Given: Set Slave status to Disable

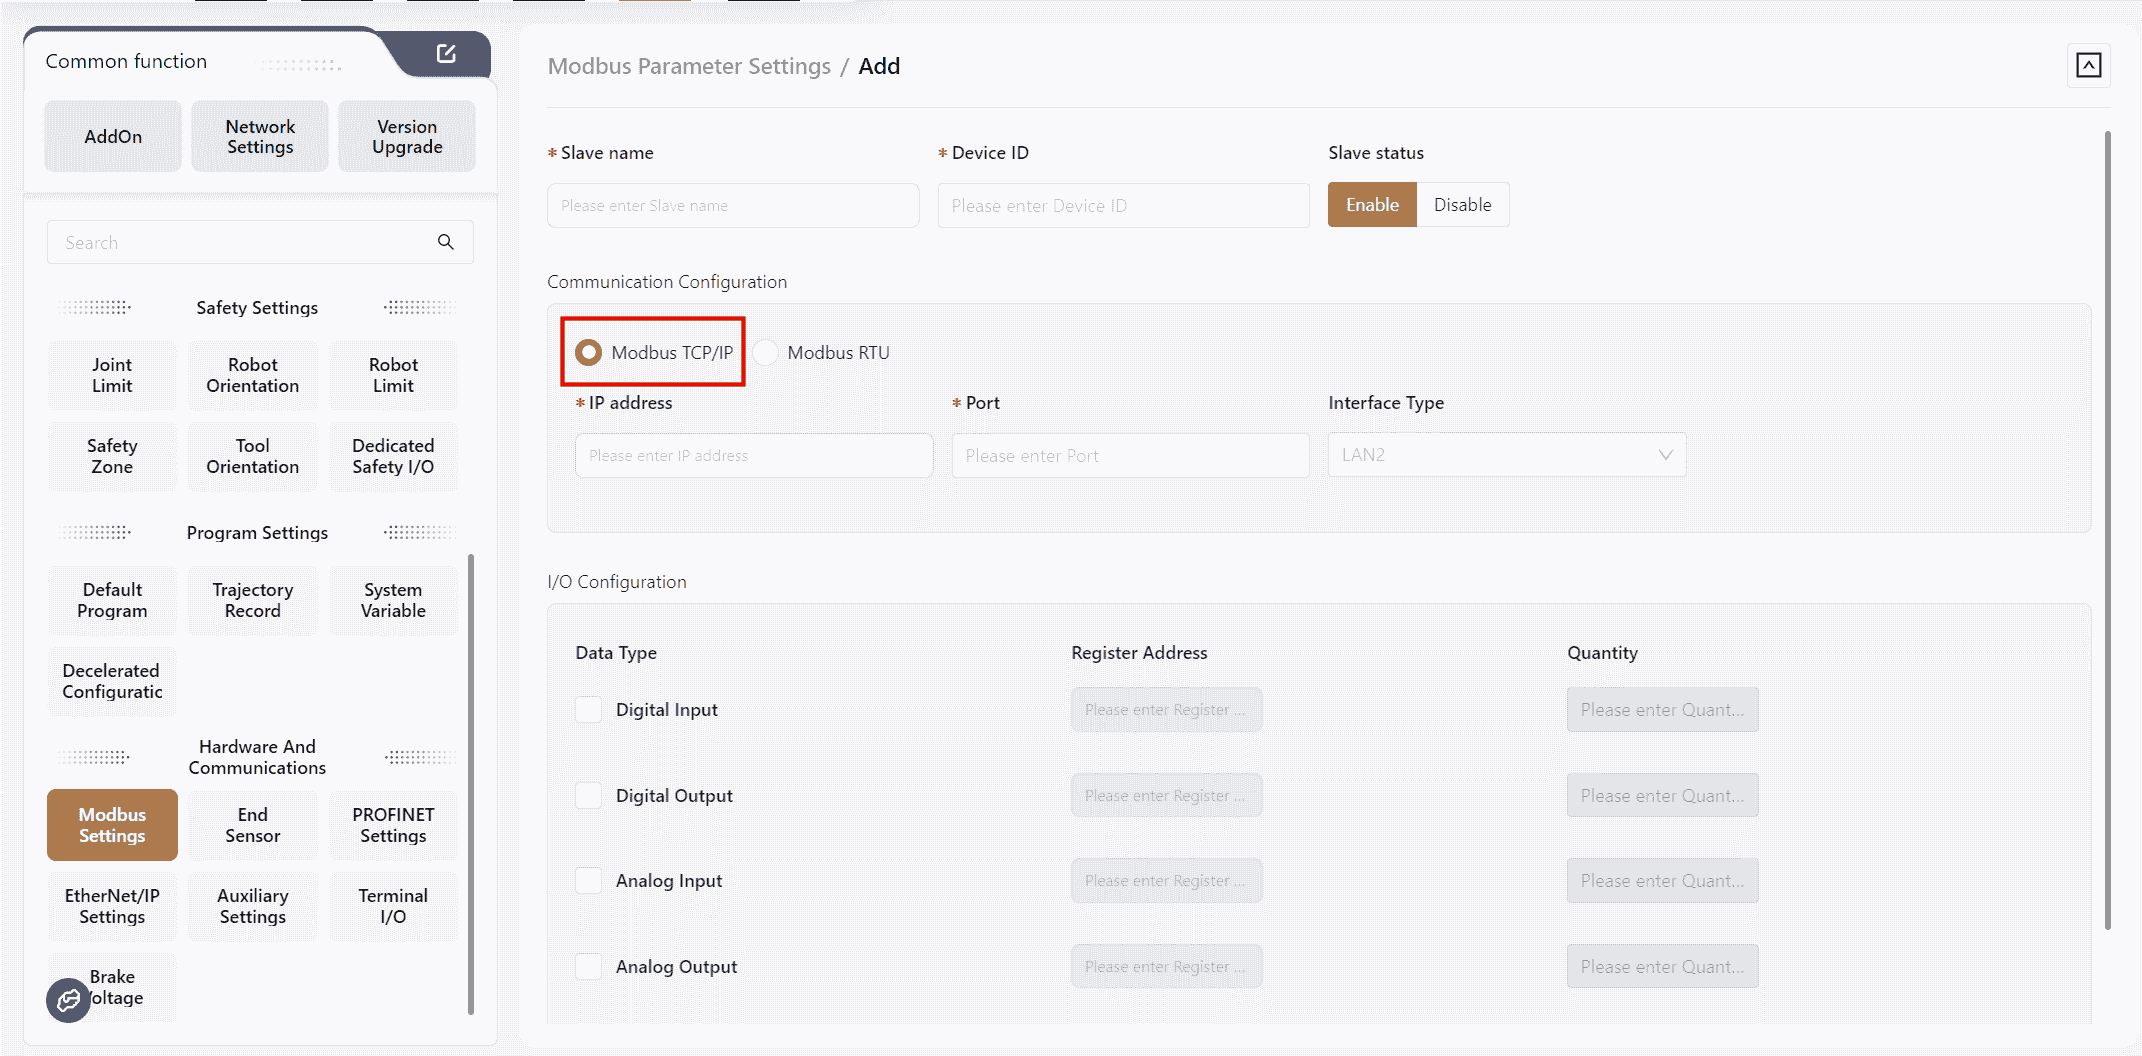Looking at the screenshot, I should click(1462, 205).
